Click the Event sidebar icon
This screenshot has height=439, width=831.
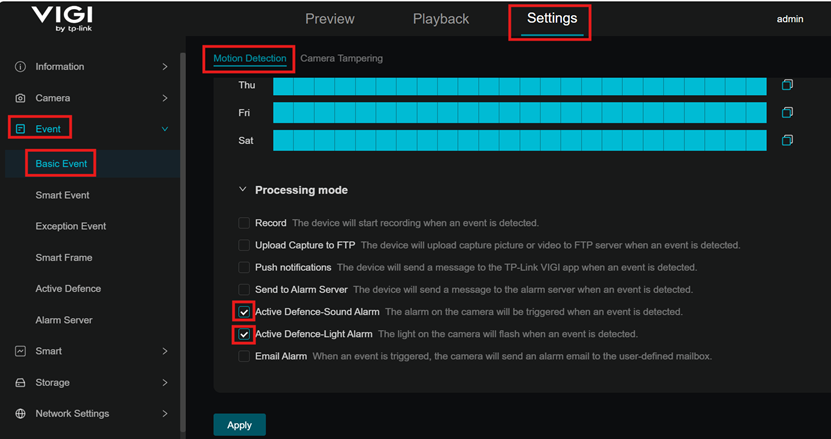tap(20, 129)
